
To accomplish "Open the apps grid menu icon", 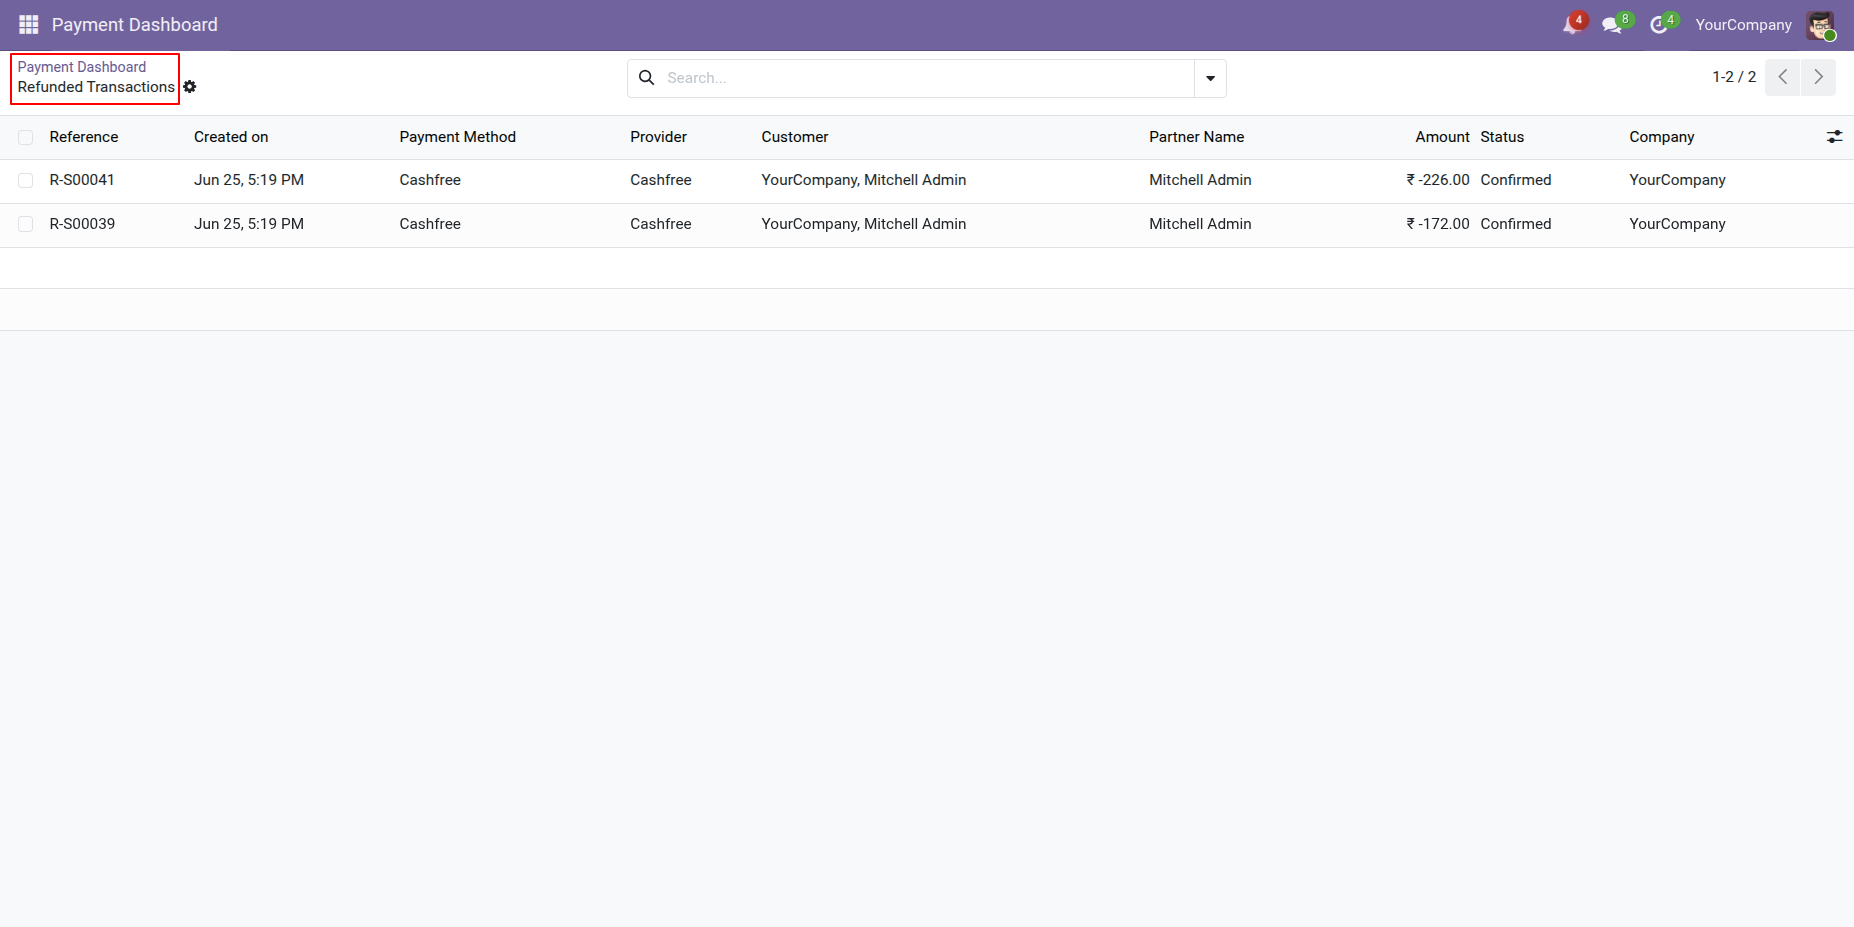I will point(28,25).
